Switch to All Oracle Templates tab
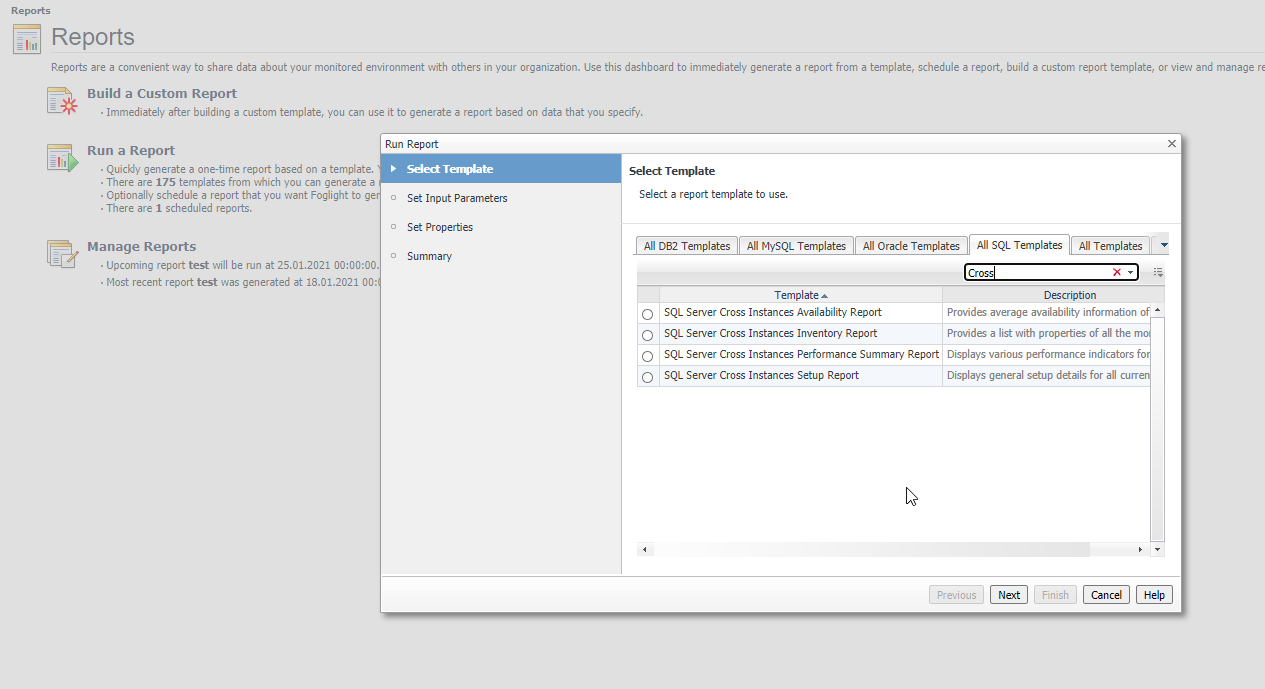 click(x=911, y=246)
